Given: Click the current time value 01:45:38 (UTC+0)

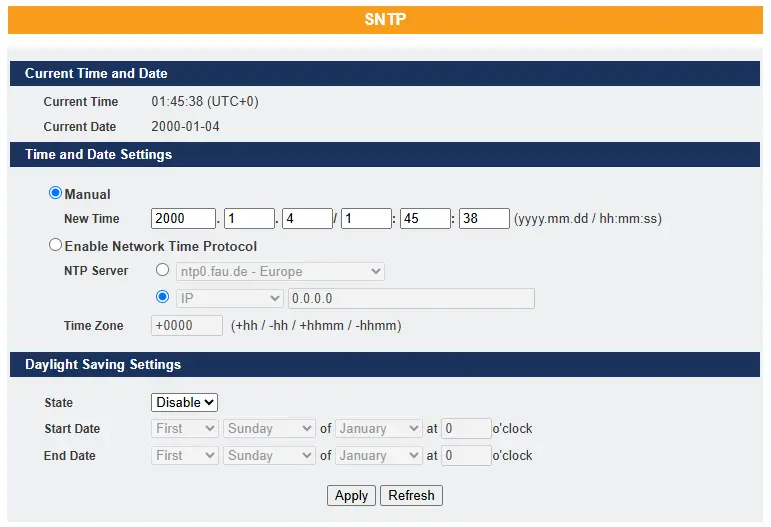Looking at the screenshot, I should (x=205, y=101).
